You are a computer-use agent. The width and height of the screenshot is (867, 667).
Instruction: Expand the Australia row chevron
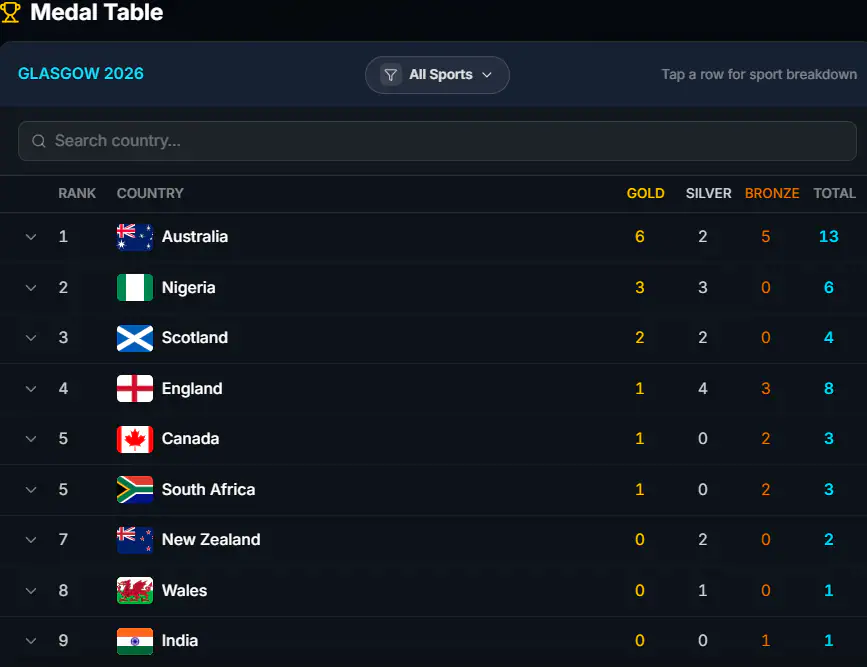pyautogui.click(x=31, y=237)
